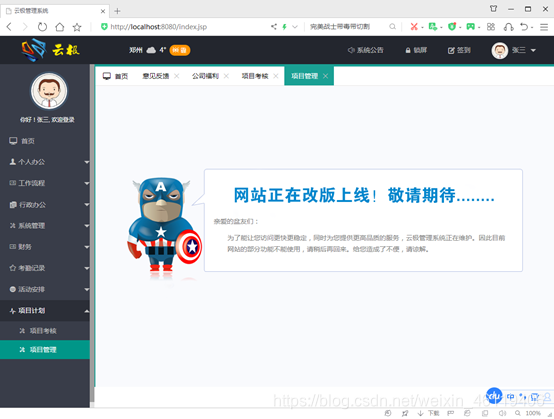The height and width of the screenshot is (419, 554).
Task: Collapse the 项目计划 sidebar menu
Action: coord(45,311)
